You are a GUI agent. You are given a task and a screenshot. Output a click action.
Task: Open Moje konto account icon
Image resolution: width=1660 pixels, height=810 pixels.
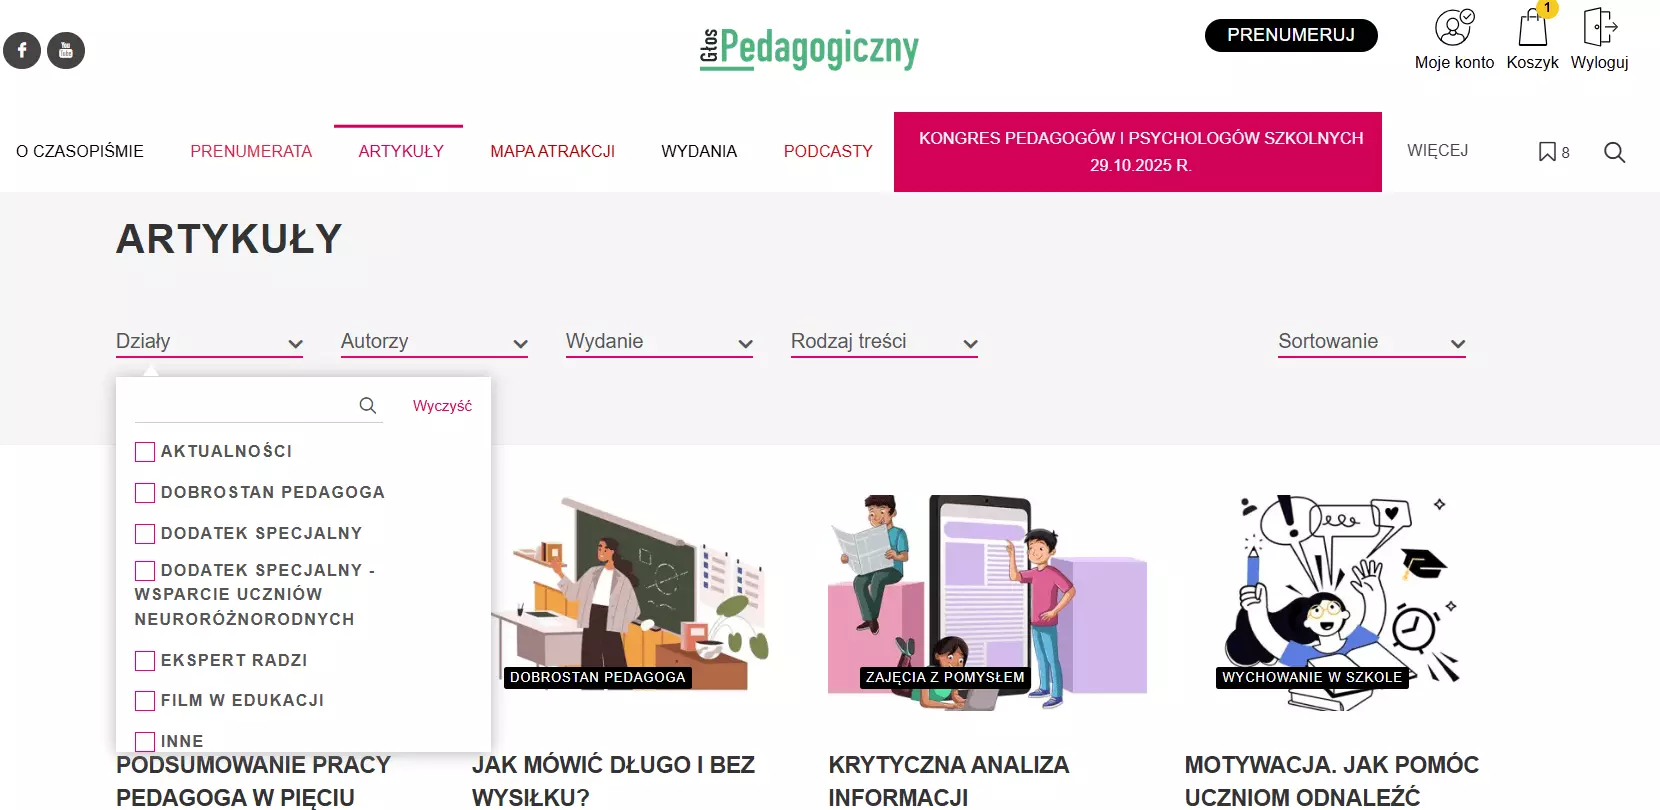pos(1454,27)
